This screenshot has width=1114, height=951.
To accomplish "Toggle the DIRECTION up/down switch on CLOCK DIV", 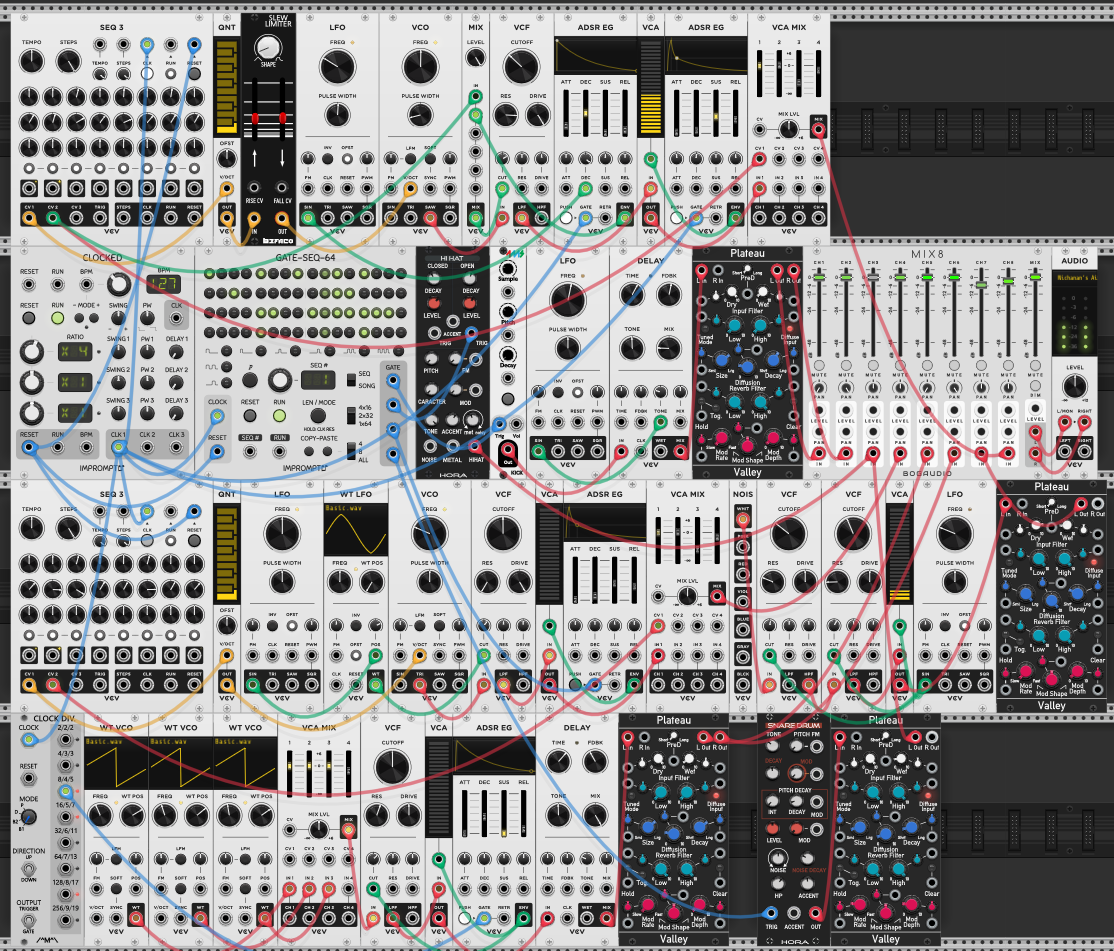I will [x=28, y=868].
